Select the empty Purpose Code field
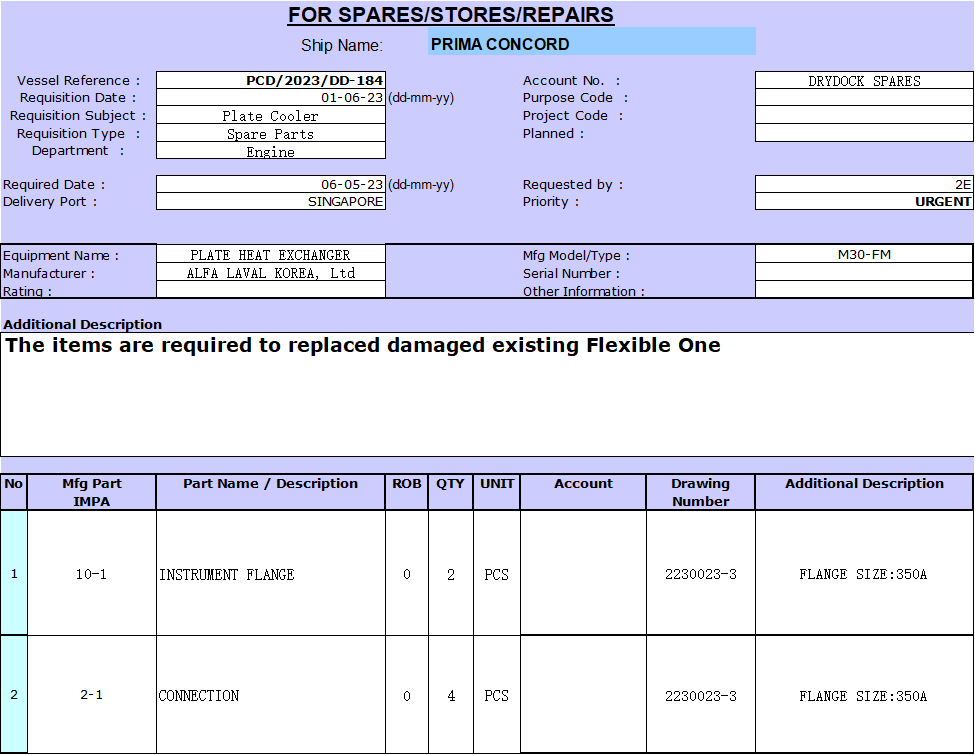Image resolution: width=975 pixels, height=755 pixels. [864, 98]
